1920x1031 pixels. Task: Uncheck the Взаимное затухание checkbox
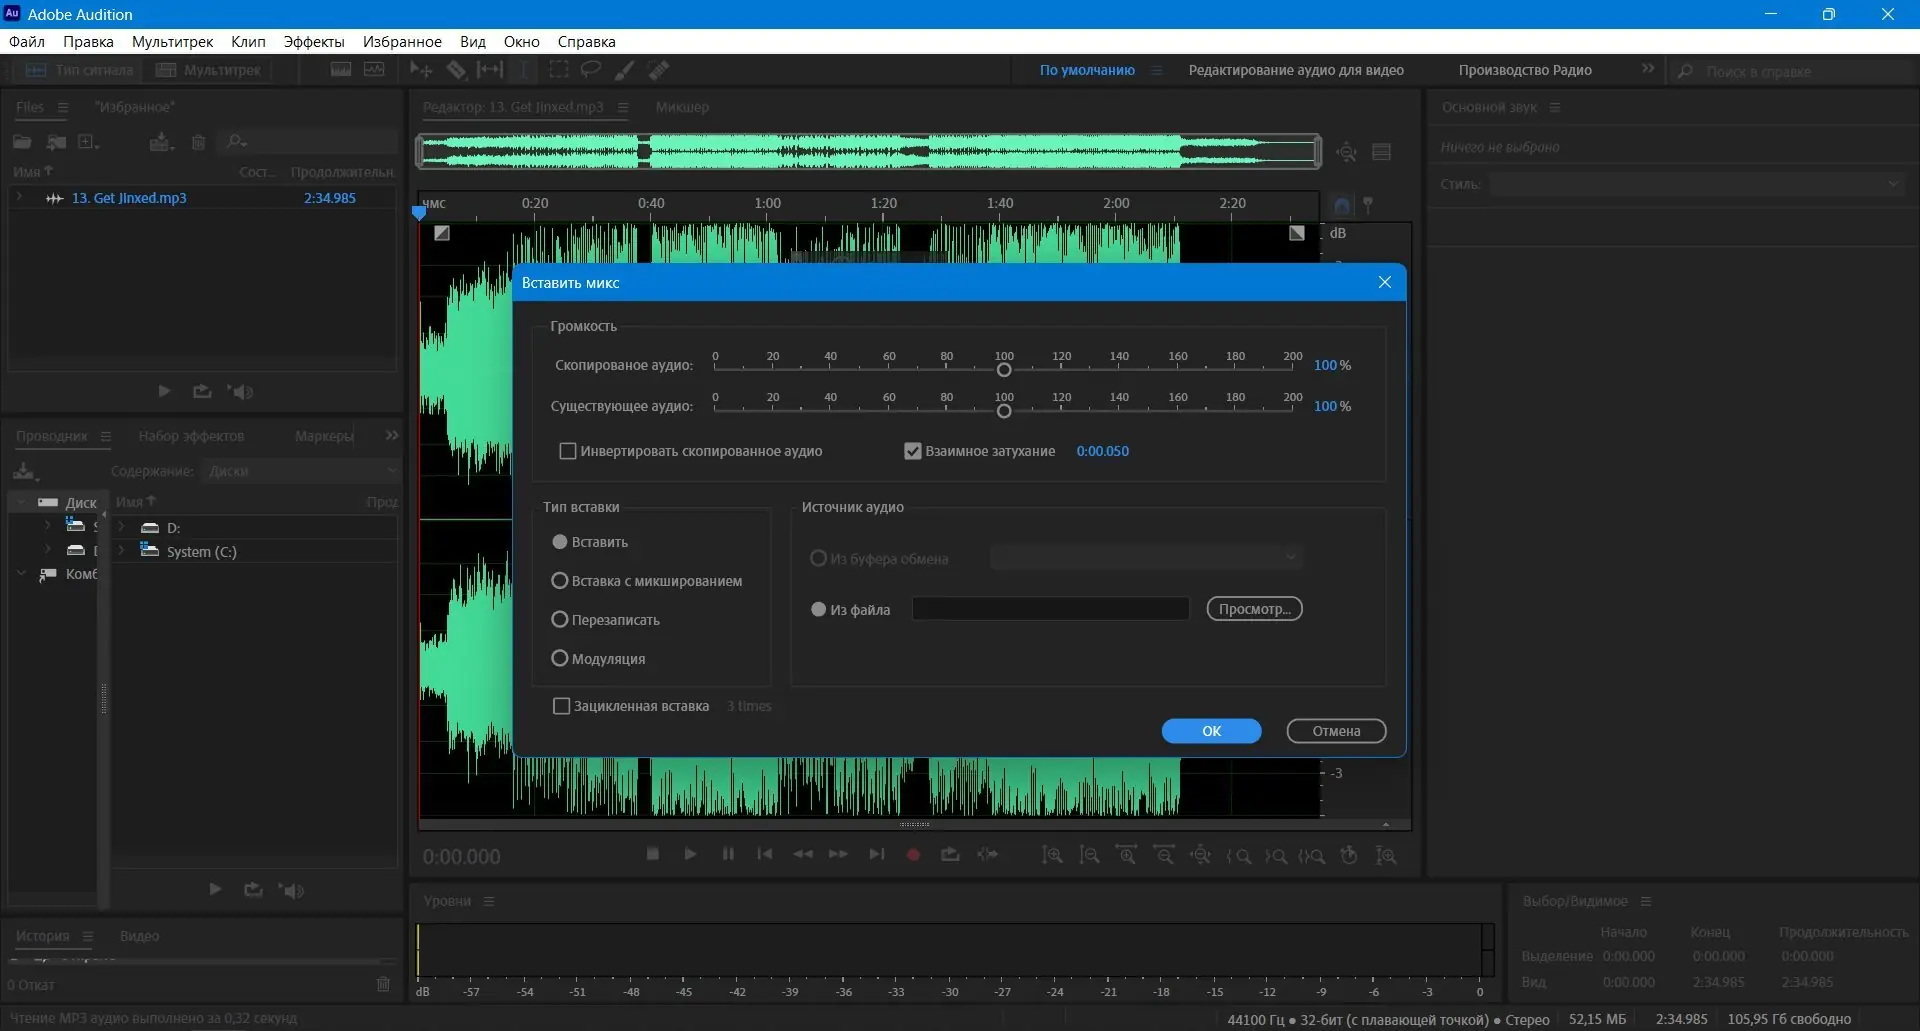tap(912, 451)
